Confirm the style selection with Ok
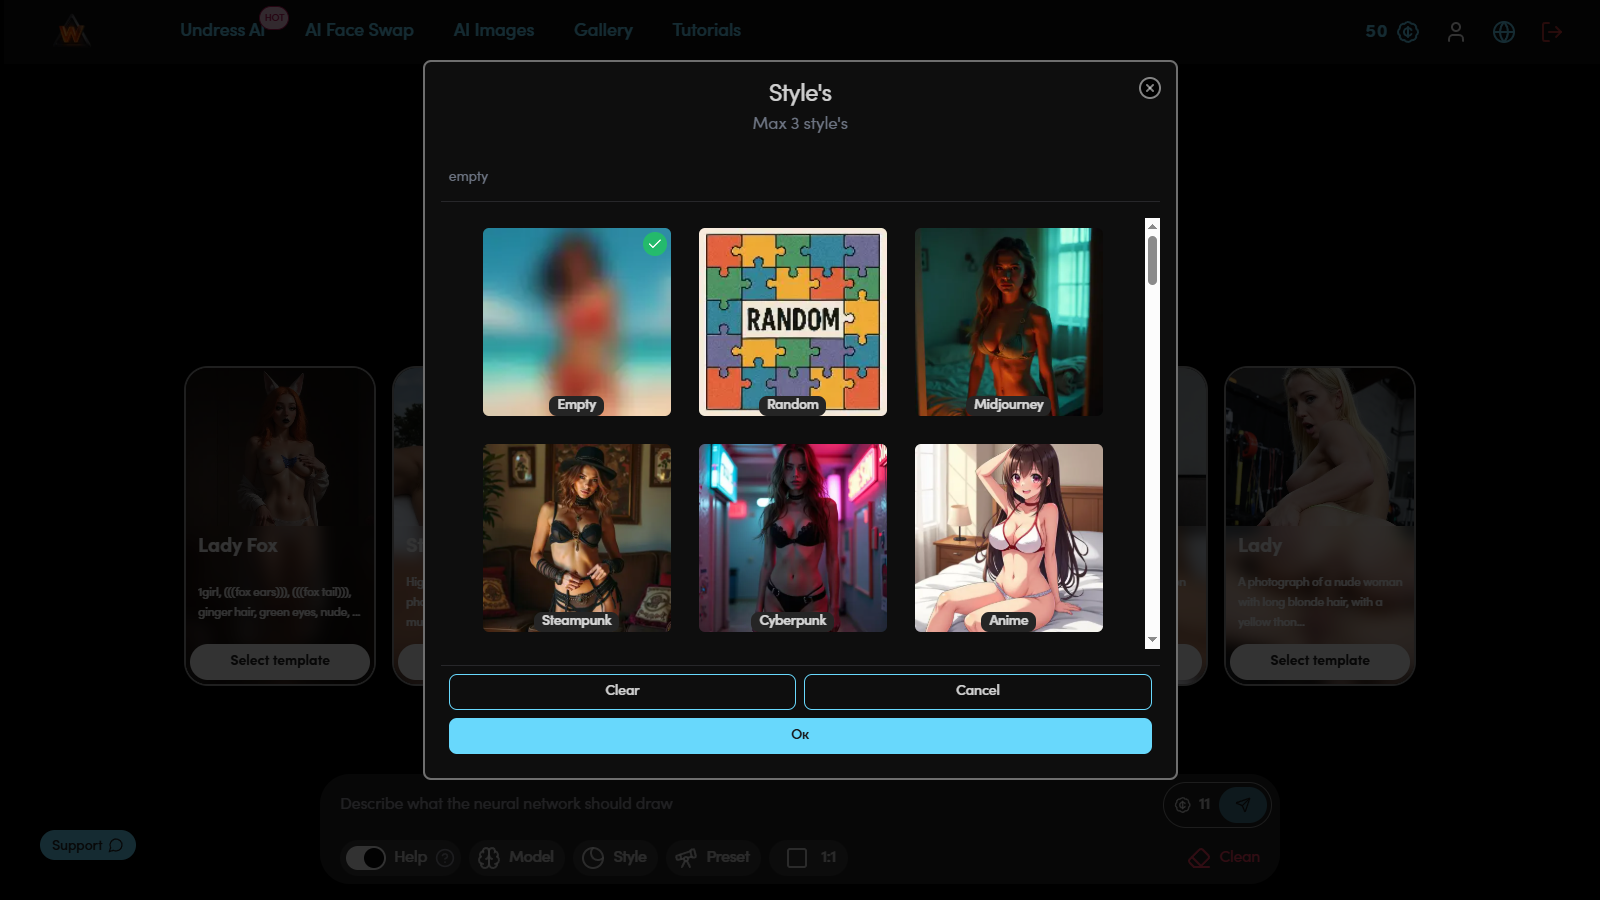 point(800,735)
